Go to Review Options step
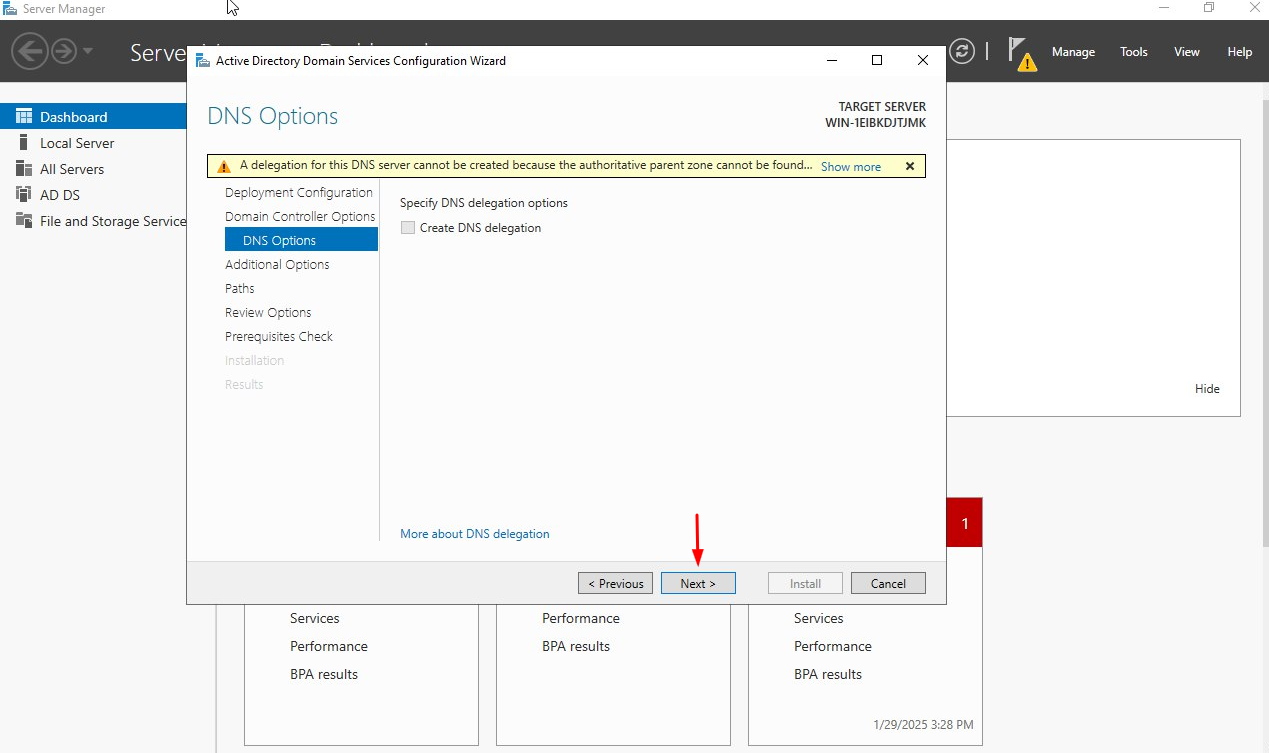 point(268,312)
